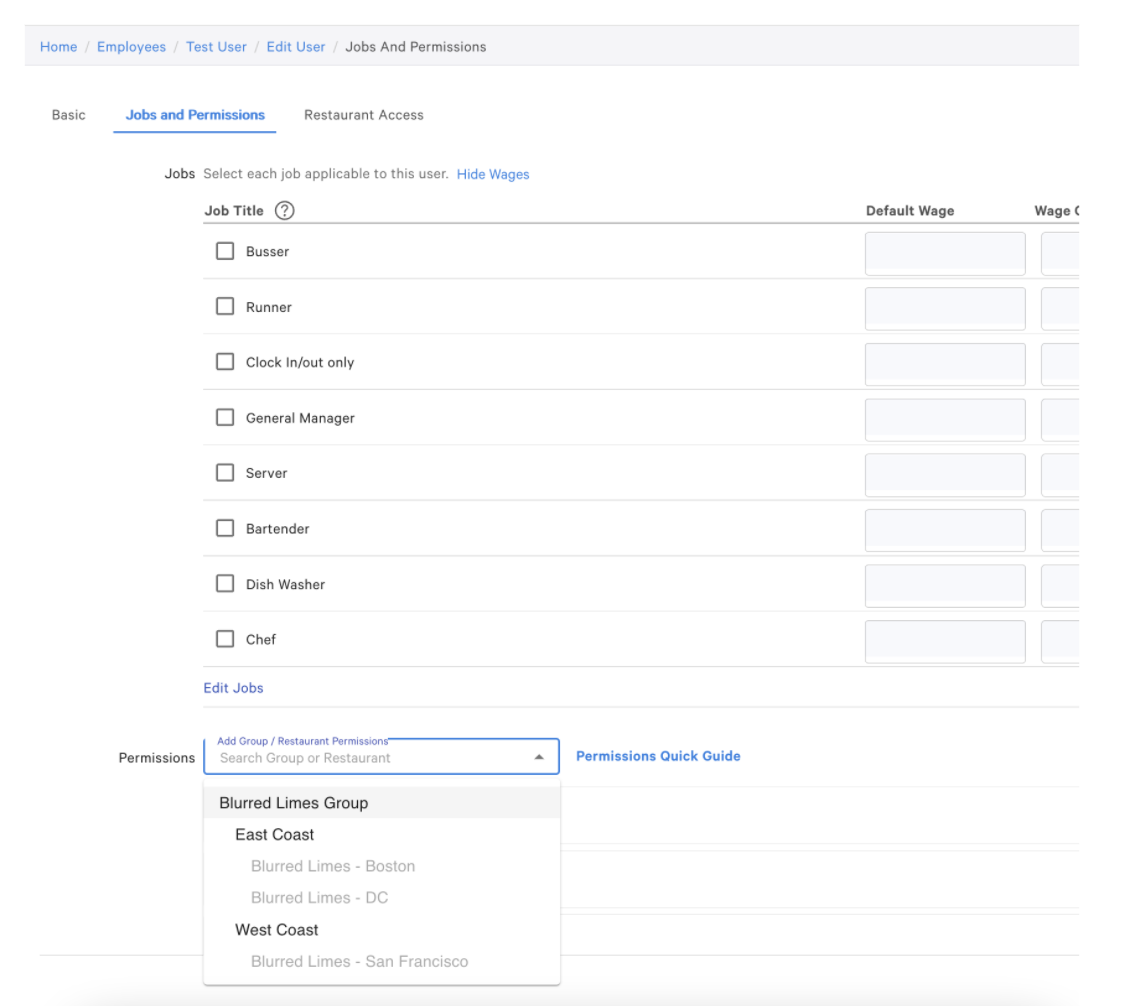The height and width of the screenshot is (1006, 1136).
Task: Mark the Bartender job checkbox
Action: tap(225, 528)
